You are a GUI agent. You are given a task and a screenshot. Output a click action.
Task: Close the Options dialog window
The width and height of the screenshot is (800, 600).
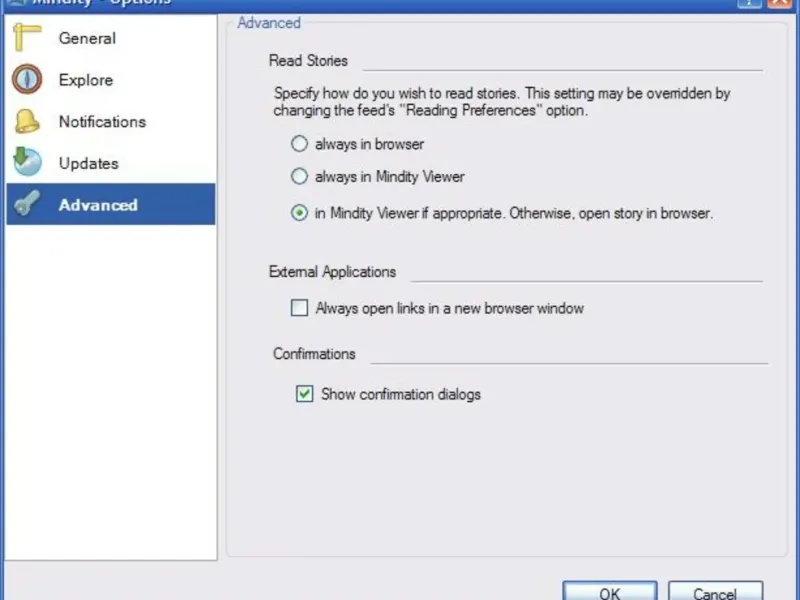(x=780, y=3)
